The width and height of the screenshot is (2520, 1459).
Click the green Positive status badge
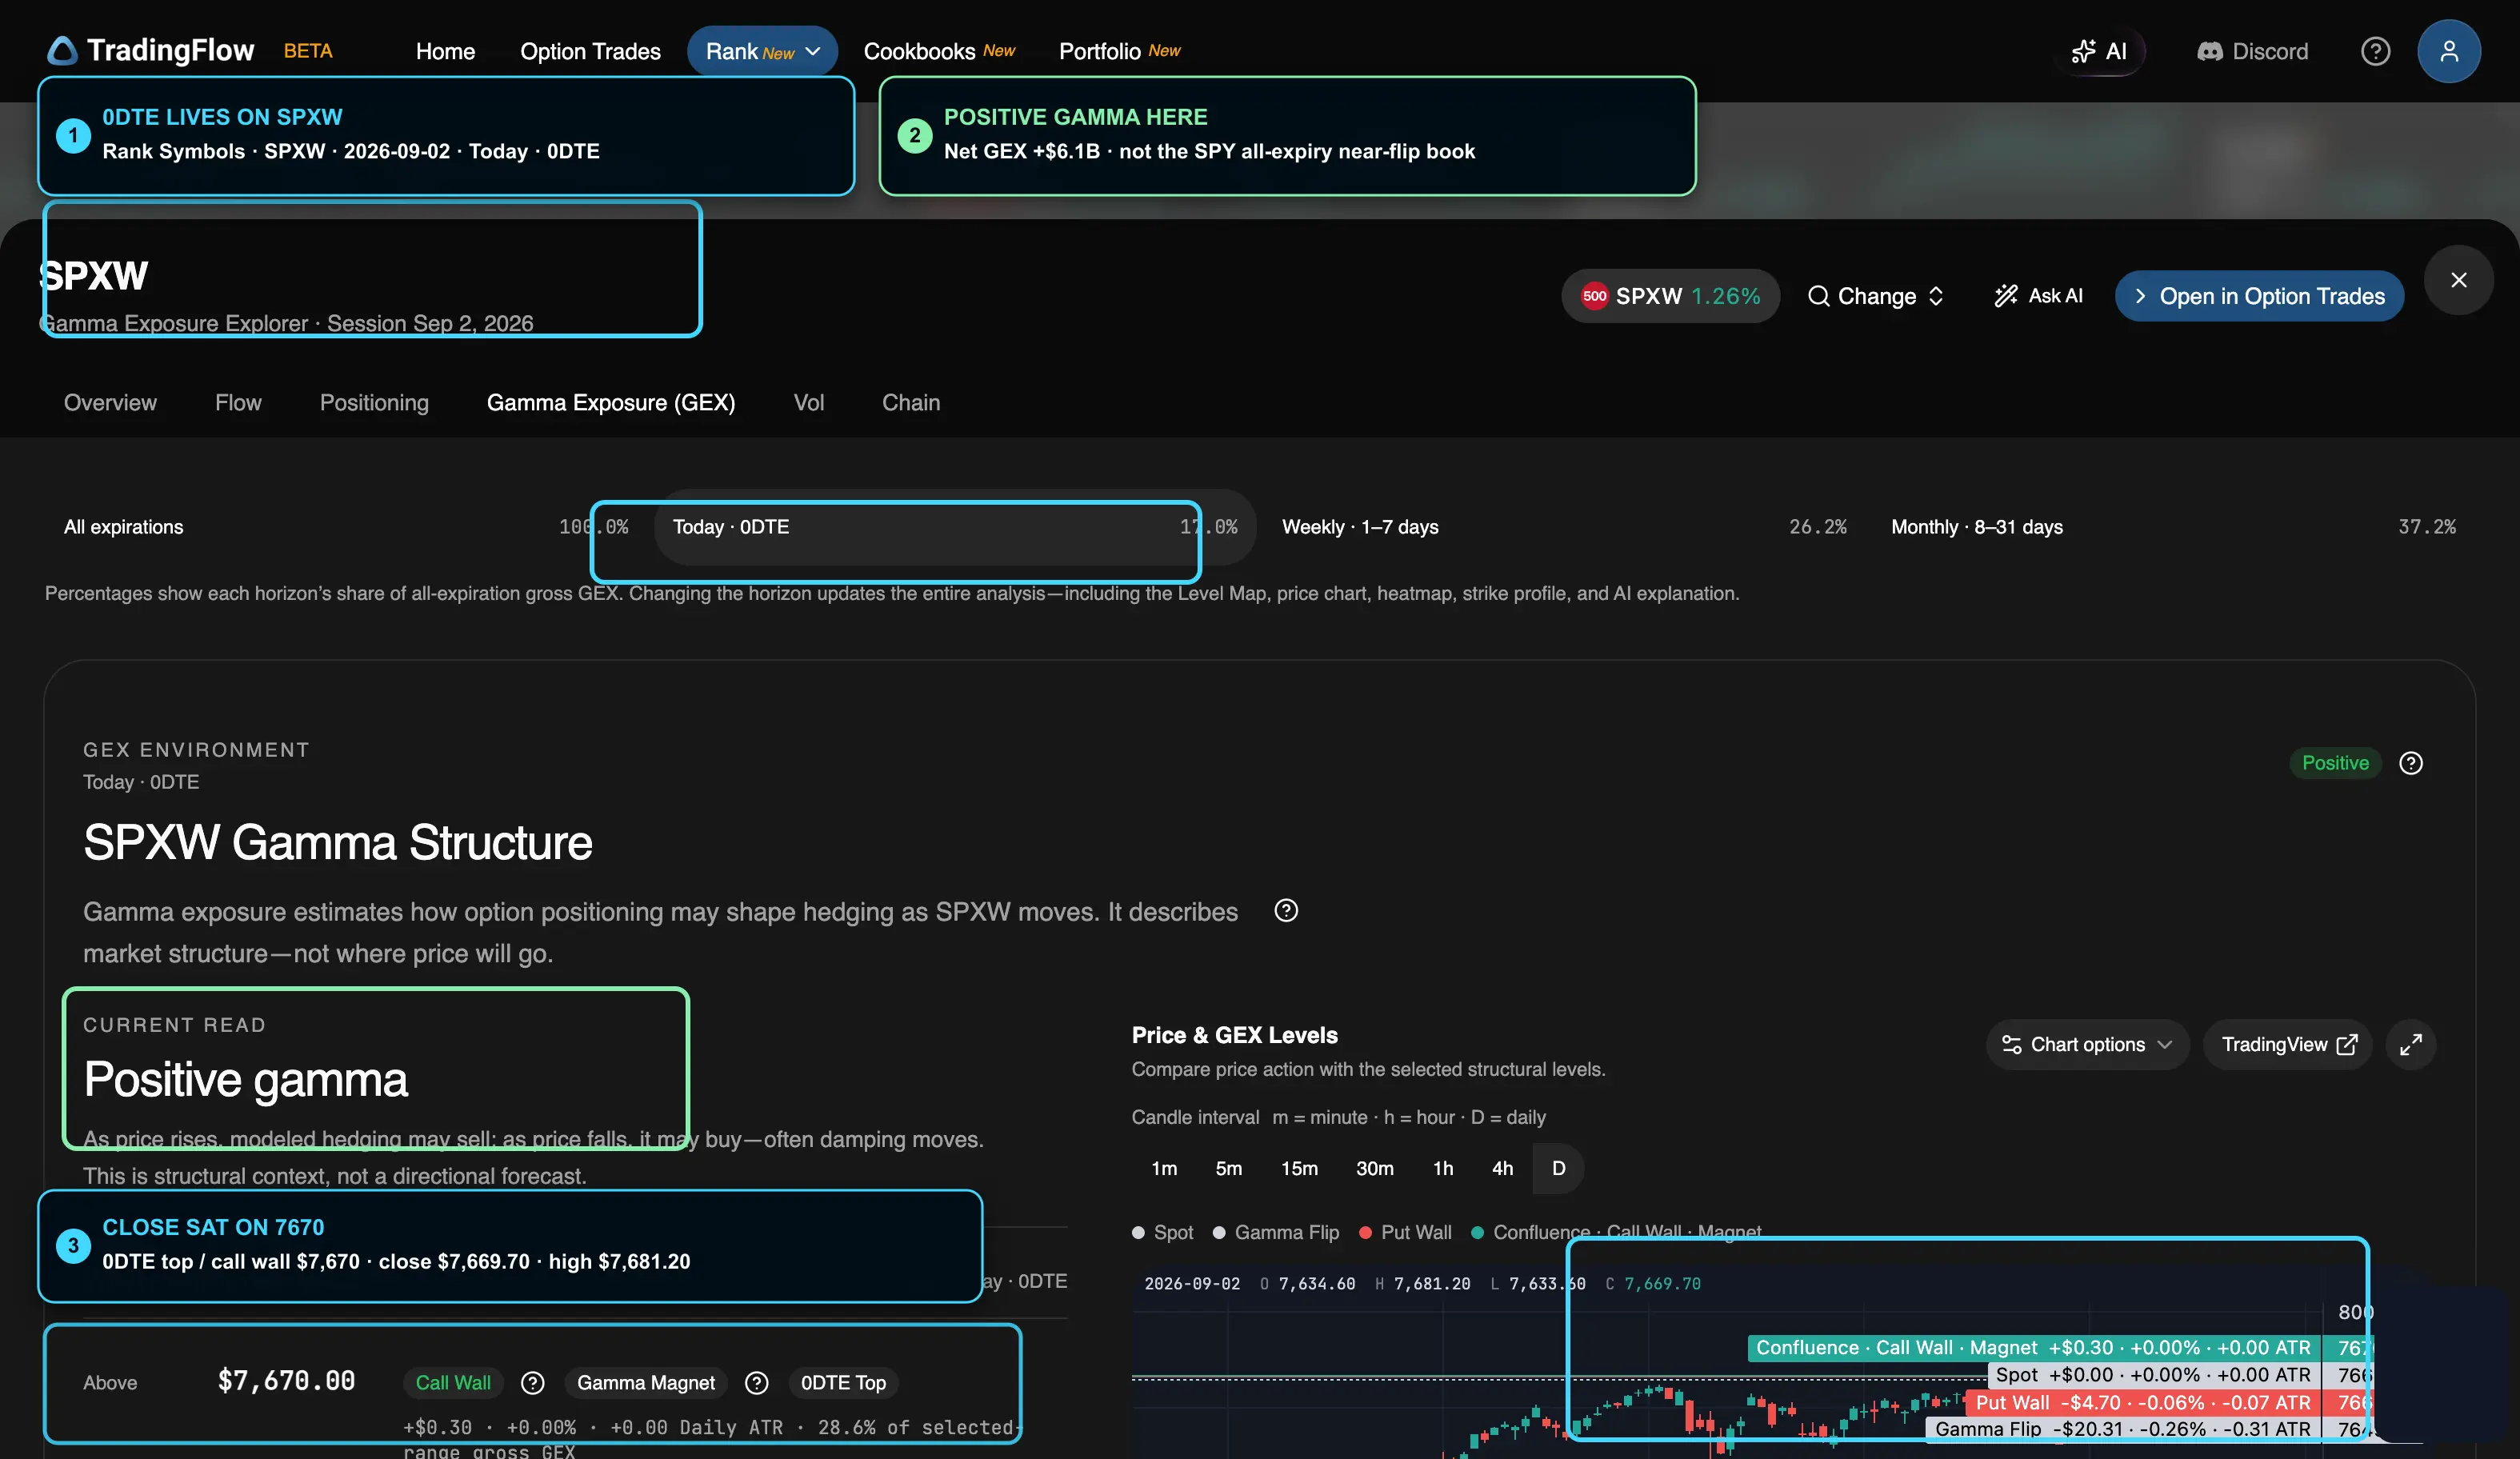point(2335,763)
